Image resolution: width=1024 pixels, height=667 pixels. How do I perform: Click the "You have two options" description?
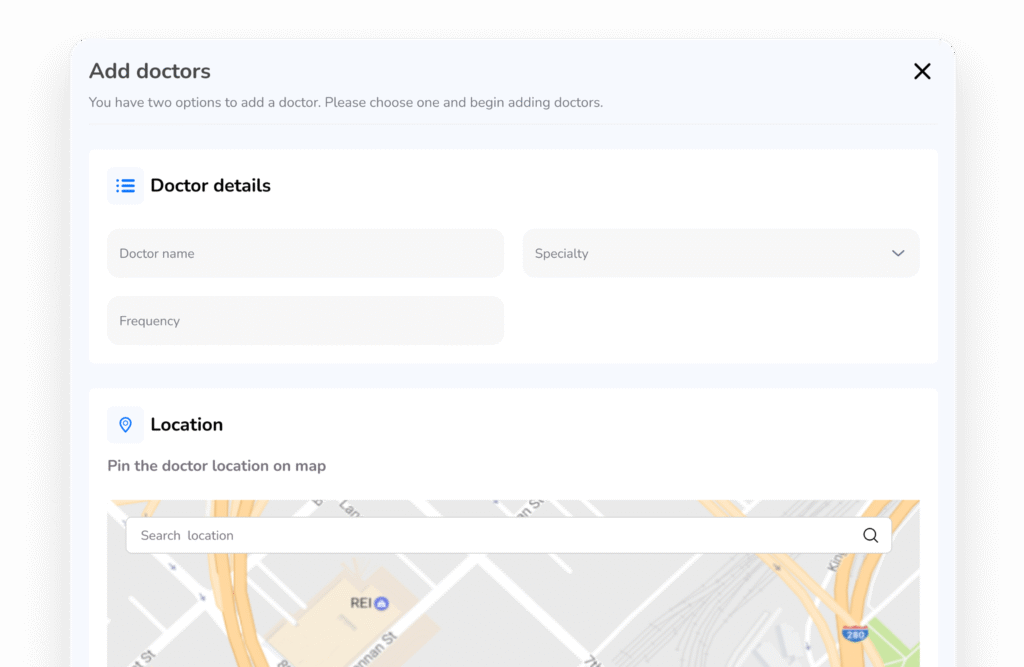[x=345, y=103]
